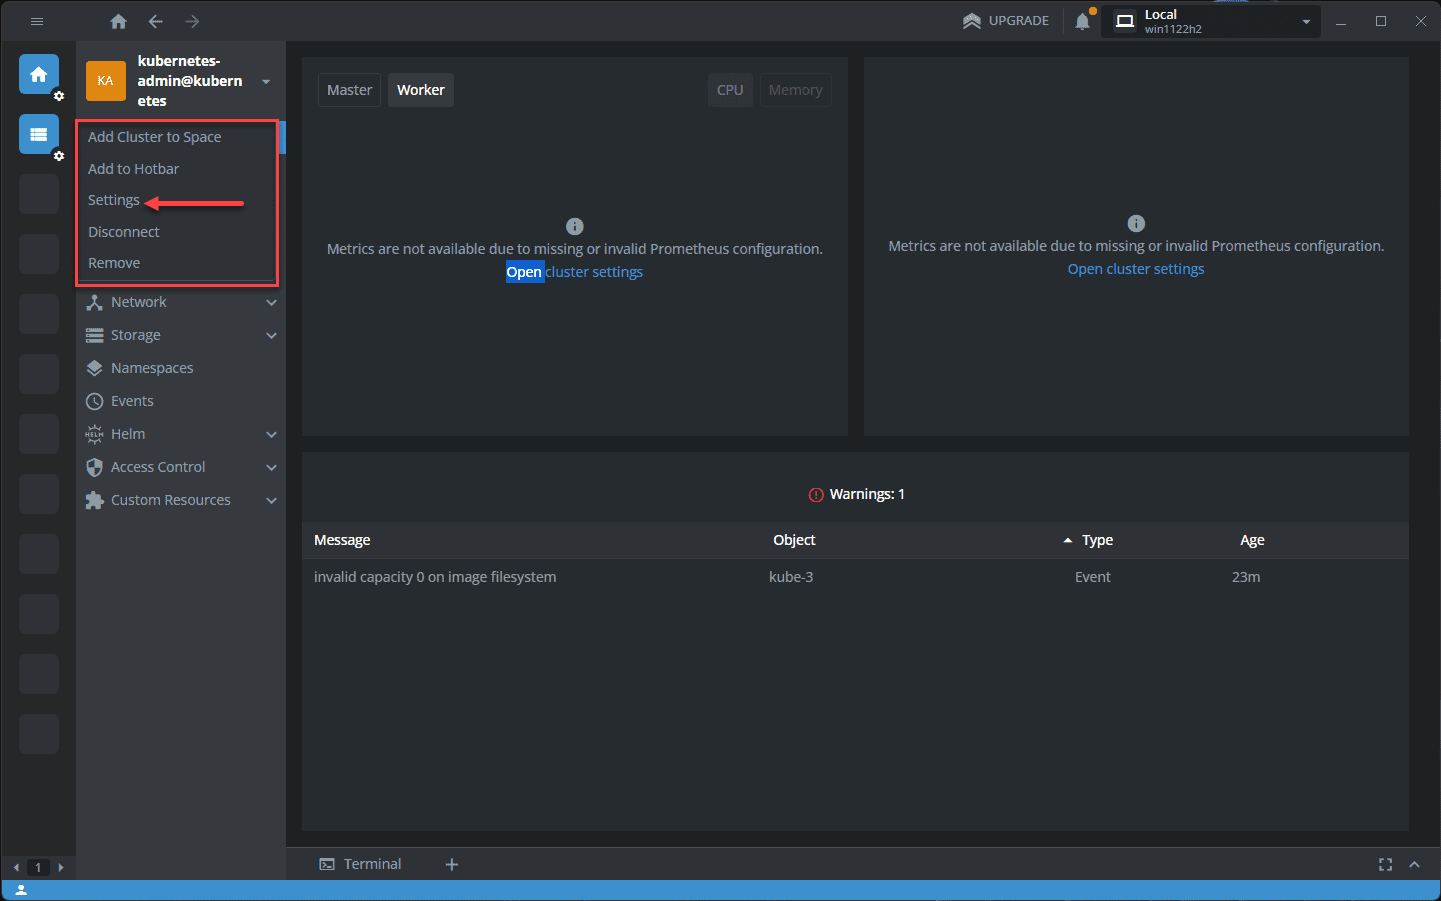Screen dimensions: 1441x901
Task: Expand the Network chevron
Action: click(x=271, y=302)
